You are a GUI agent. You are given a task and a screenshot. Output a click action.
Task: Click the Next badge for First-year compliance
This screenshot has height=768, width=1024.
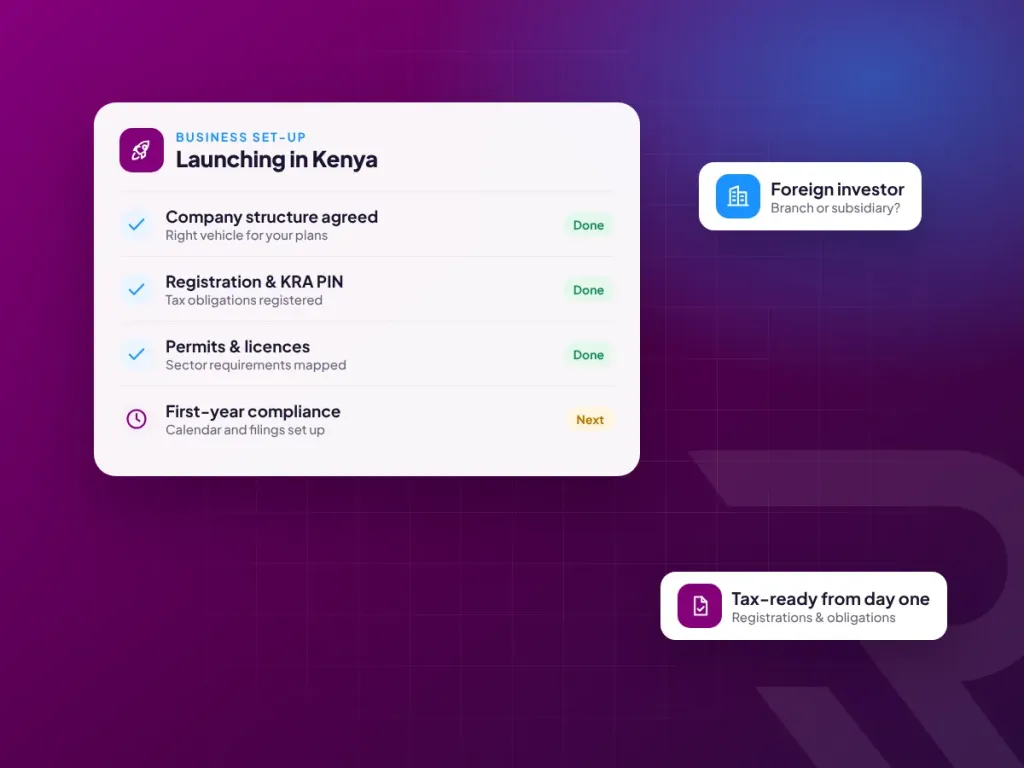click(x=590, y=420)
